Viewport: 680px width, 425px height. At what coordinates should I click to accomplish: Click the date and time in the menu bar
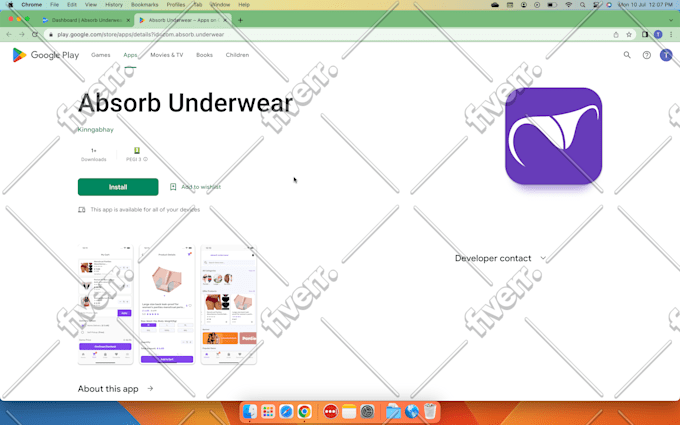[646, 5]
